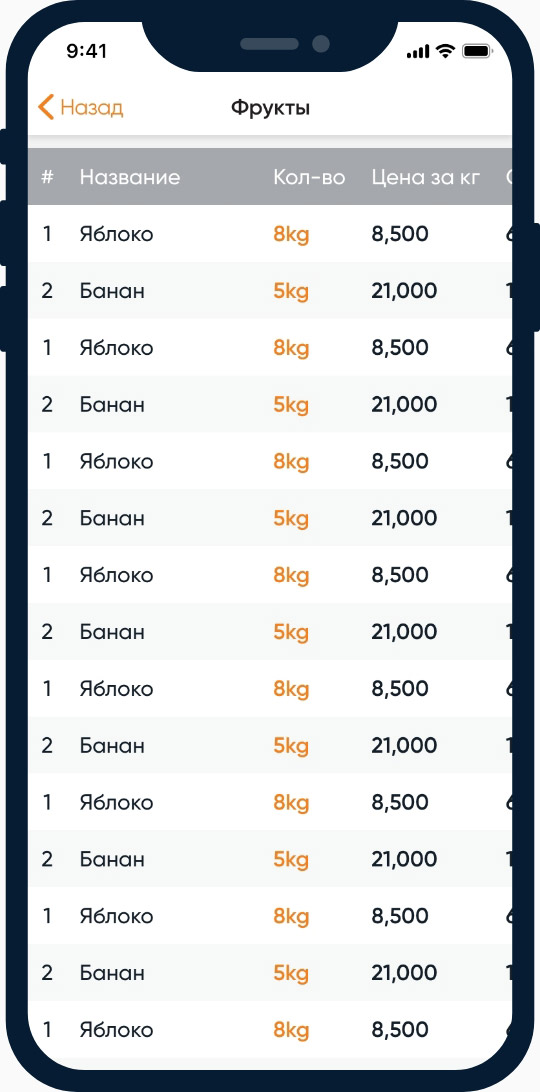The image size is (540, 1092).
Task: Sort by the # column header
Action: point(47,177)
